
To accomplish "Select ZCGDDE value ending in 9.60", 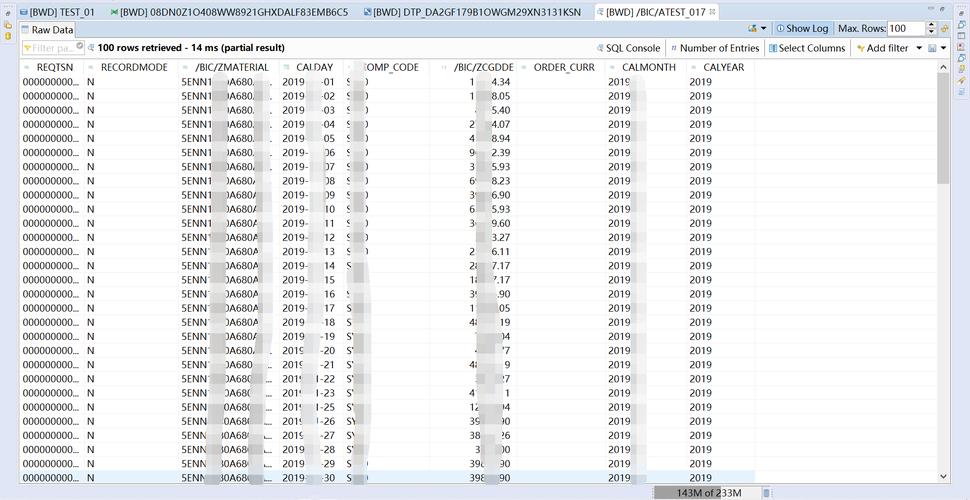I will (473, 223).
